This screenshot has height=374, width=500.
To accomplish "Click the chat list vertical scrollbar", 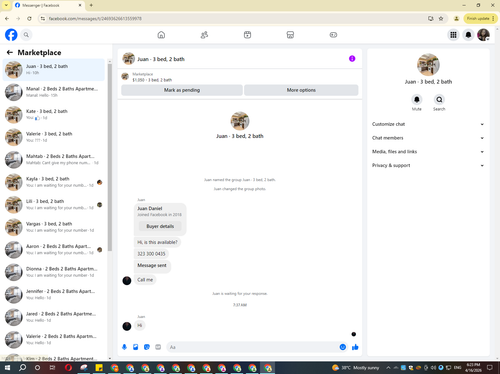I will click(110, 157).
